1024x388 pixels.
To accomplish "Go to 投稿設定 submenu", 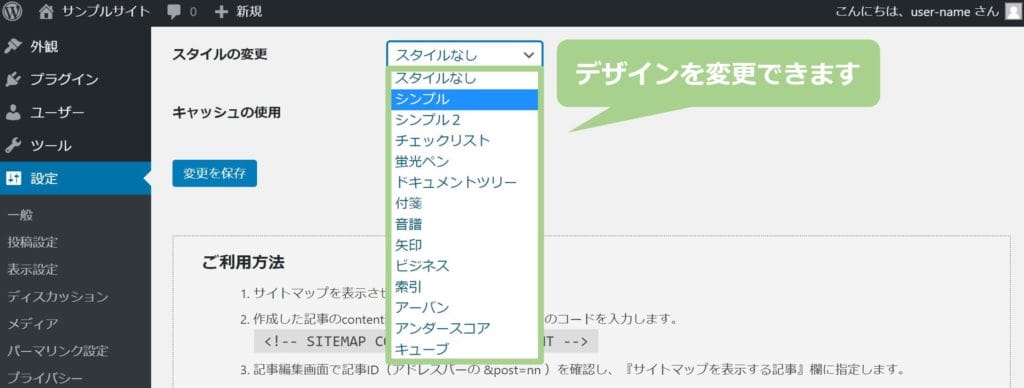I will click(33, 242).
